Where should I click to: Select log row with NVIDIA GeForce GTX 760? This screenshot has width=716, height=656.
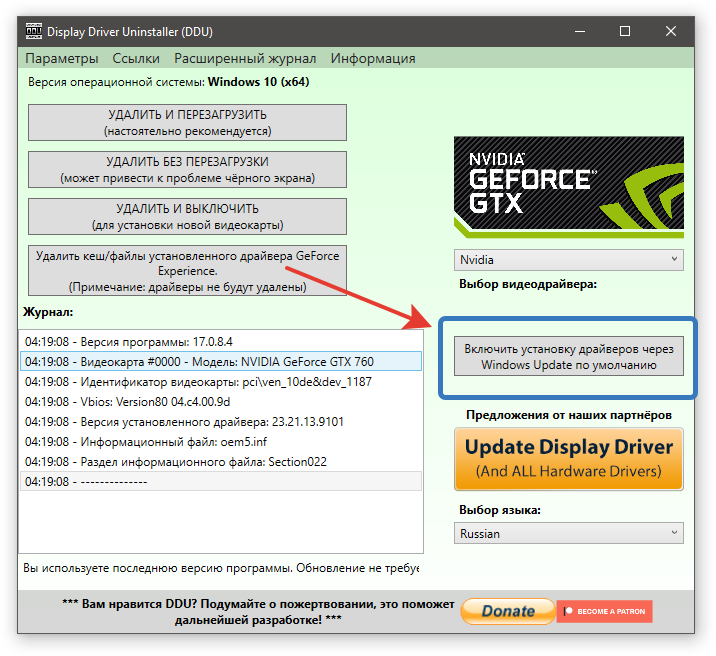[221, 362]
